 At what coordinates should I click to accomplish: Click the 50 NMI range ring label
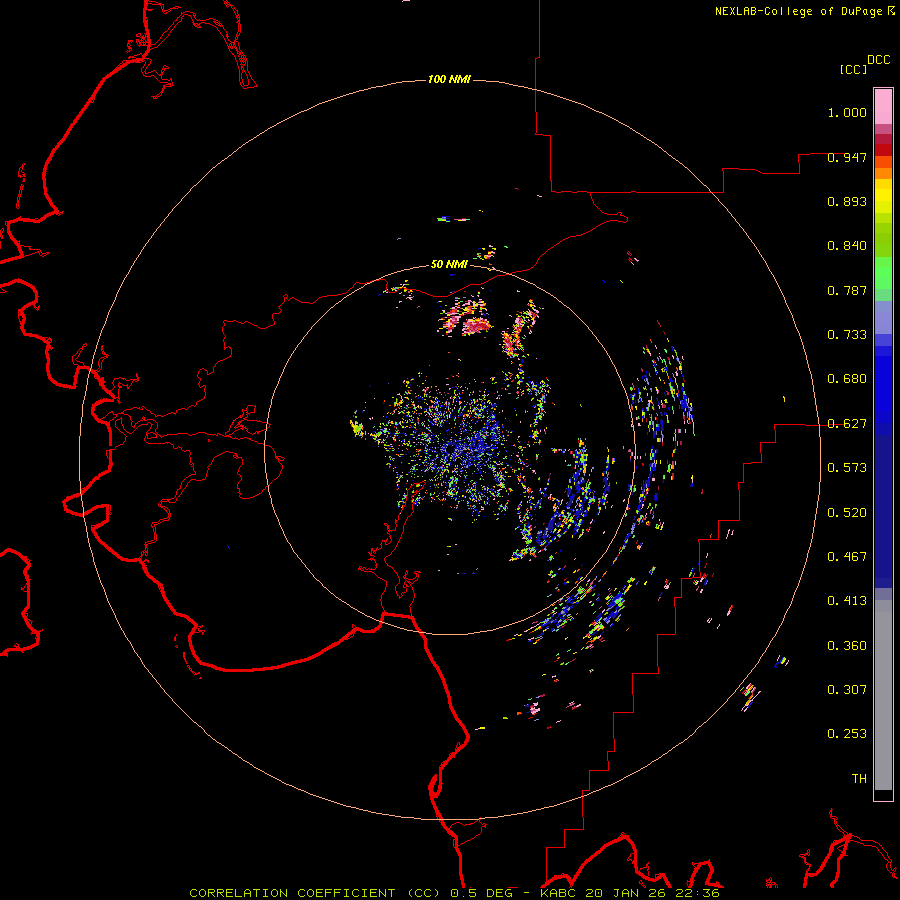[449, 264]
